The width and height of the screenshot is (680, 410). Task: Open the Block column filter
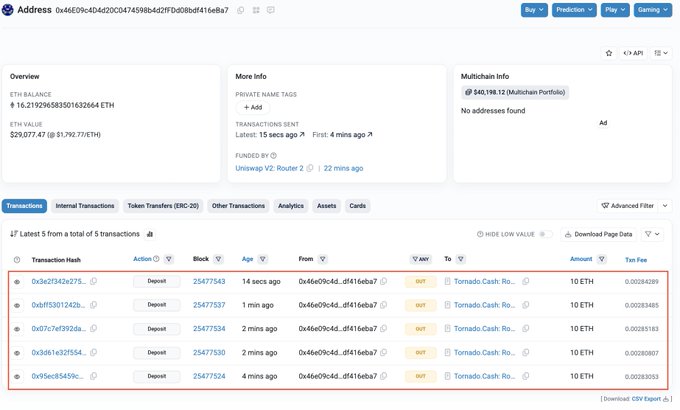tap(219, 259)
